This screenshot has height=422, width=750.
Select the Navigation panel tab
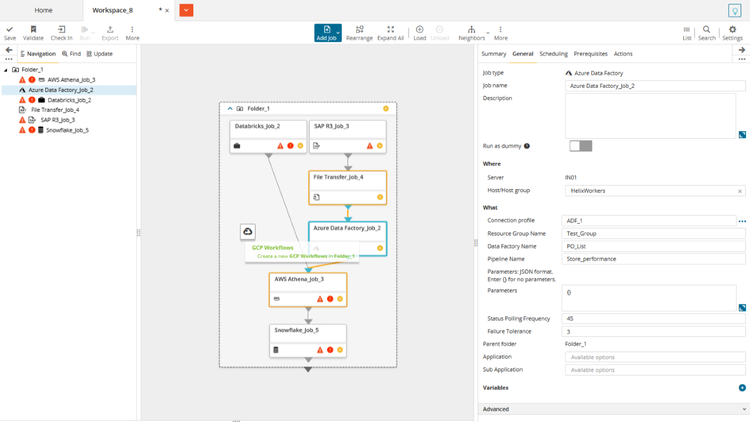[x=38, y=54]
